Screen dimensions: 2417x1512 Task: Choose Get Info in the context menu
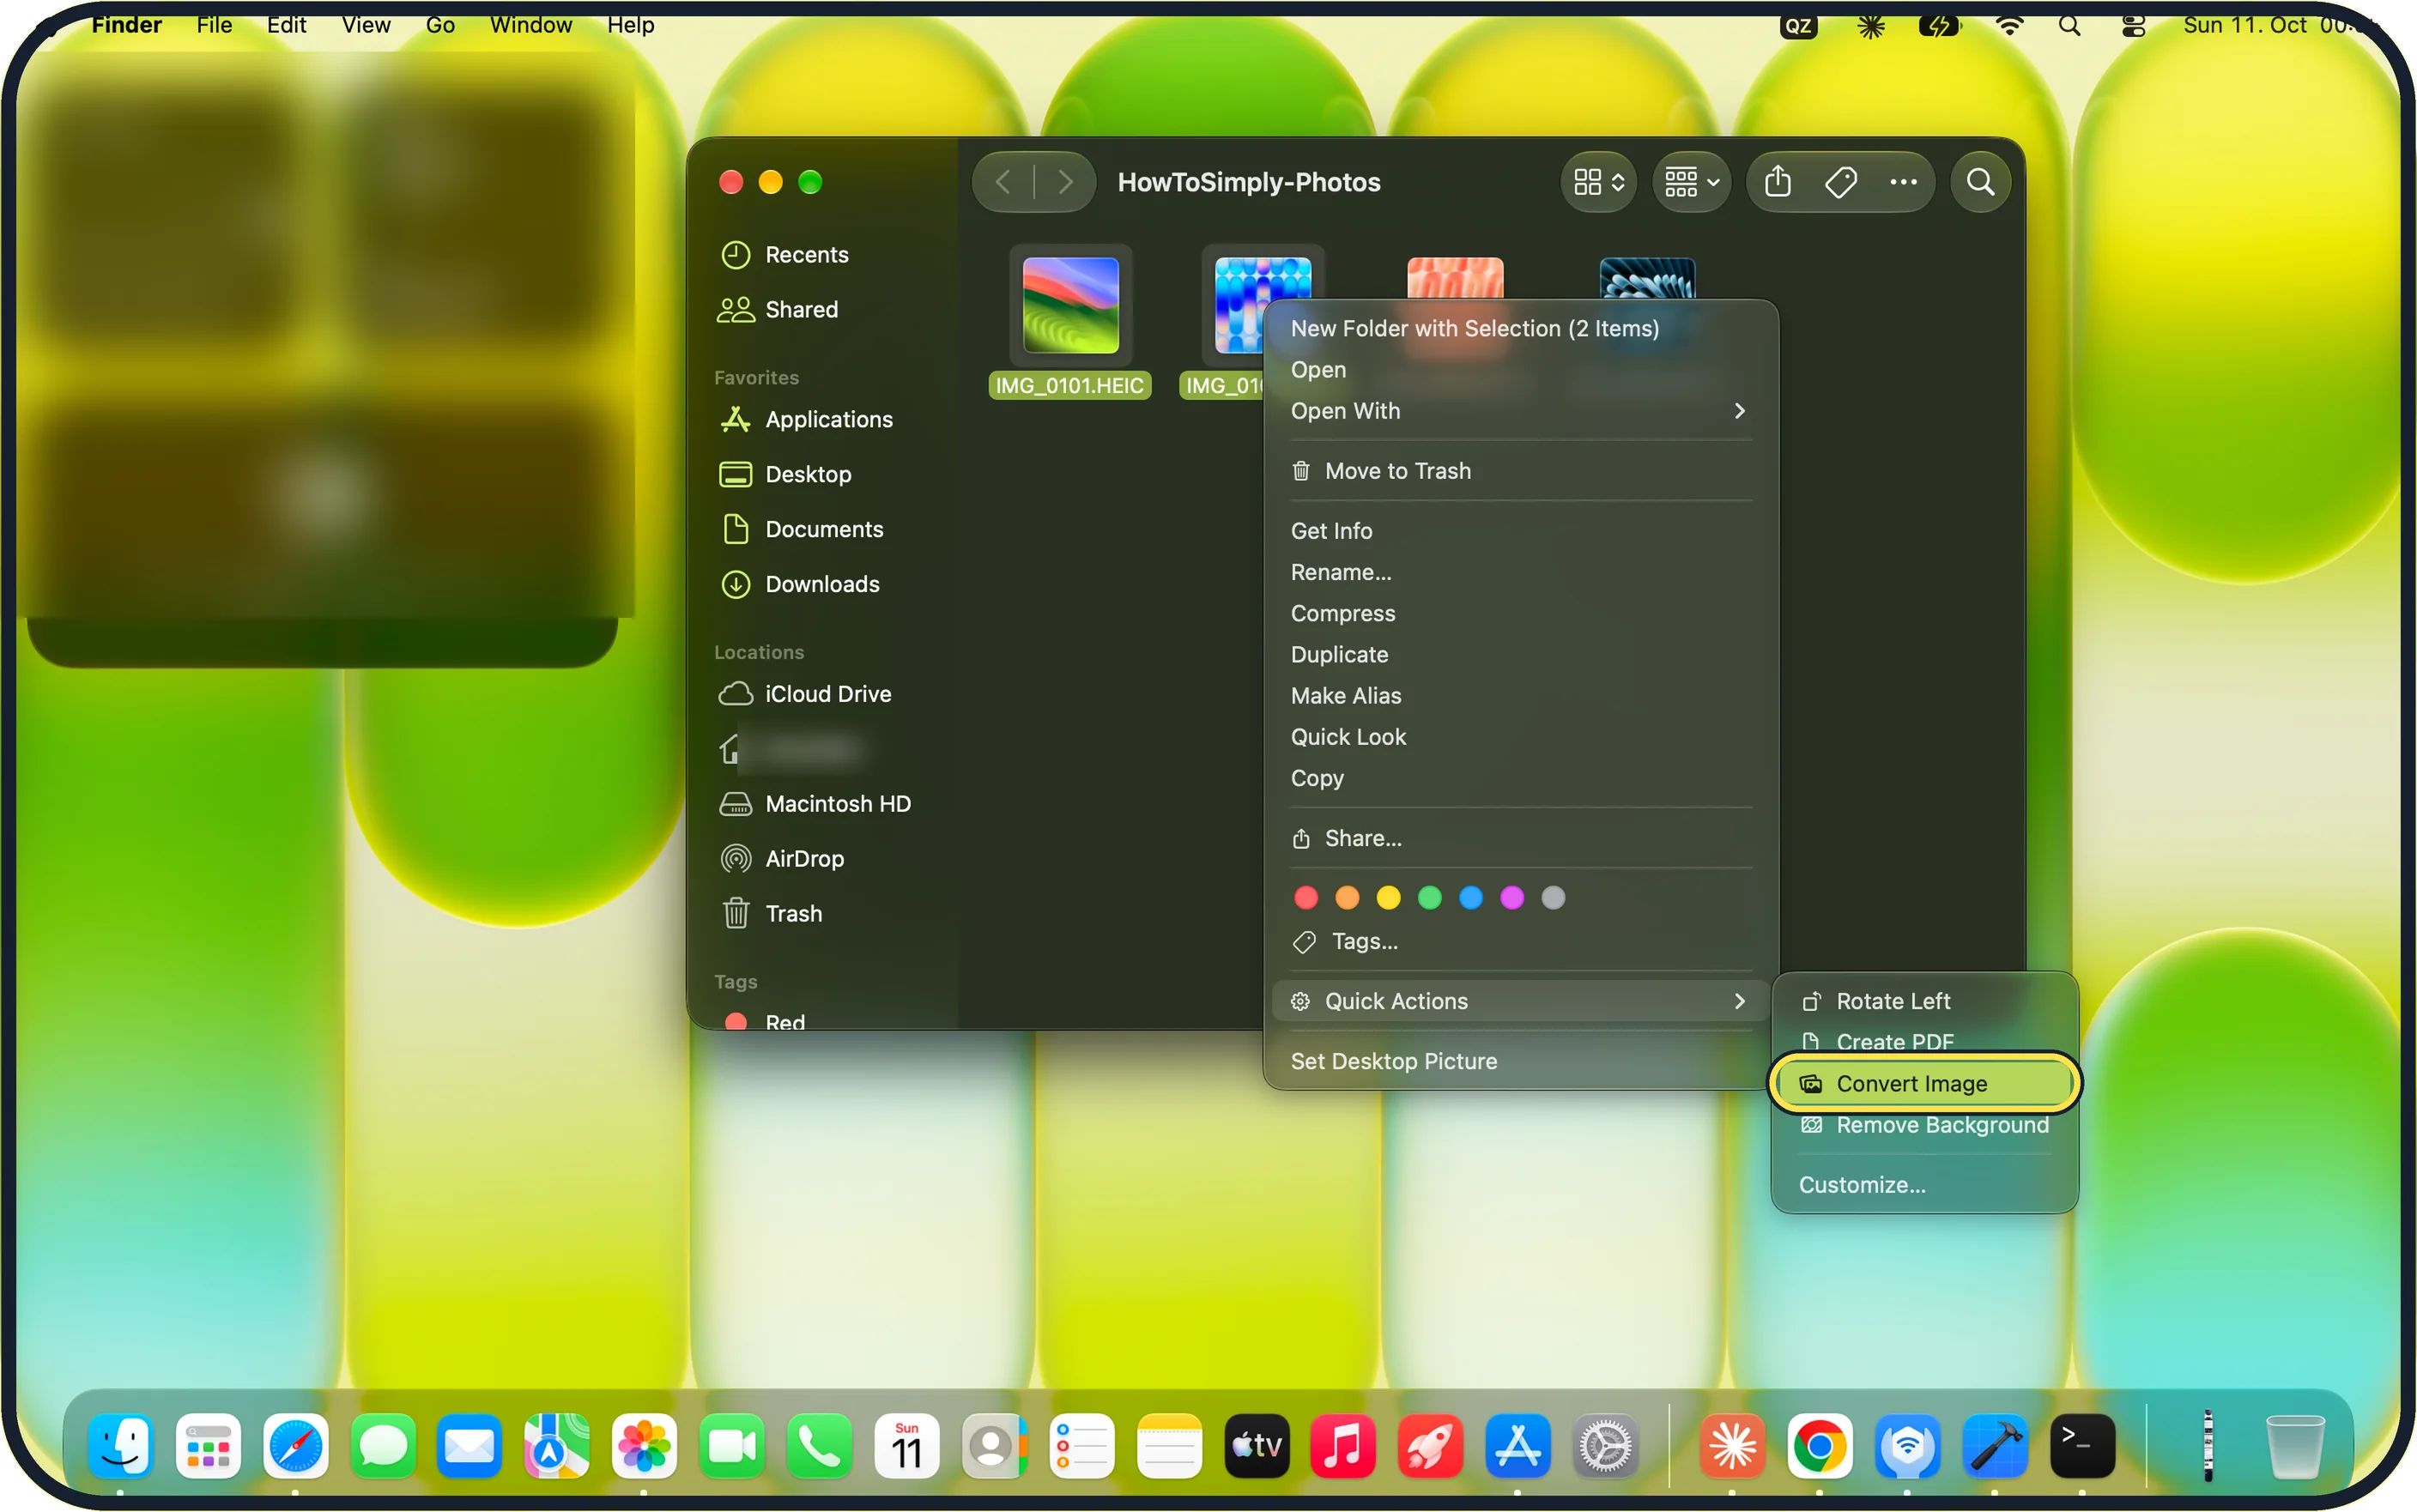[x=1331, y=531]
